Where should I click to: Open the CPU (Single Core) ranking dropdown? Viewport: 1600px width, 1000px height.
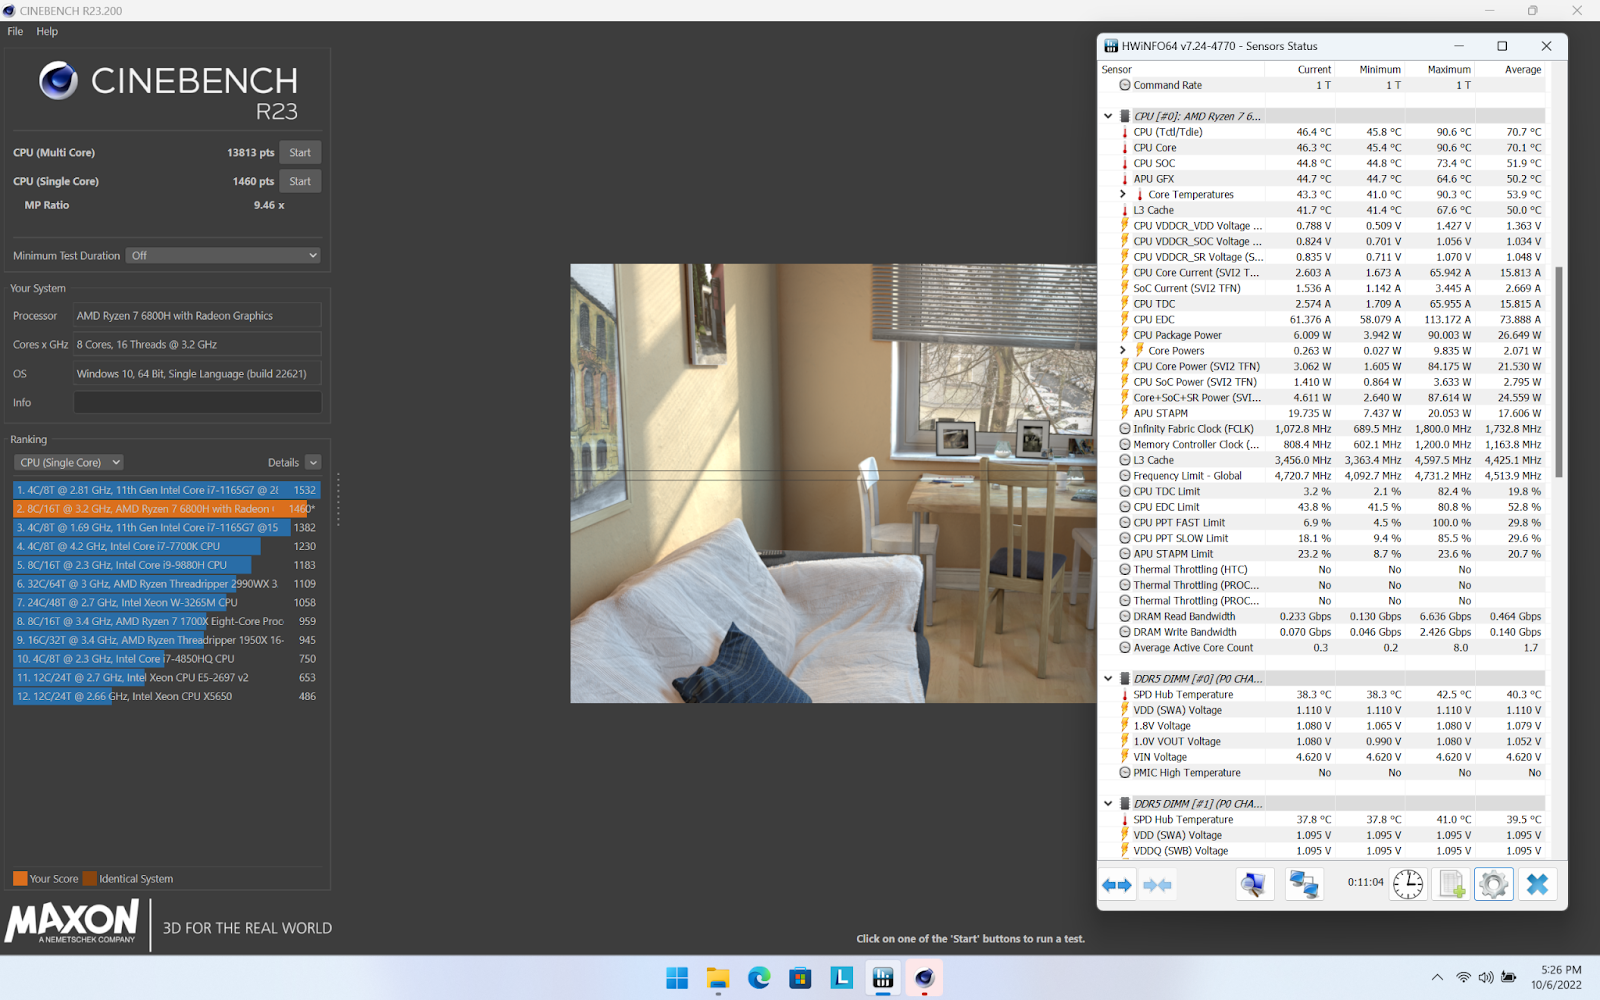[x=68, y=462]
